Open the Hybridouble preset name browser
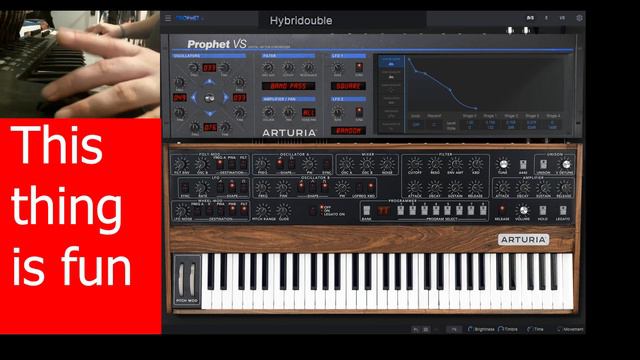Viewport: 640px width, 360px height. 301,20
